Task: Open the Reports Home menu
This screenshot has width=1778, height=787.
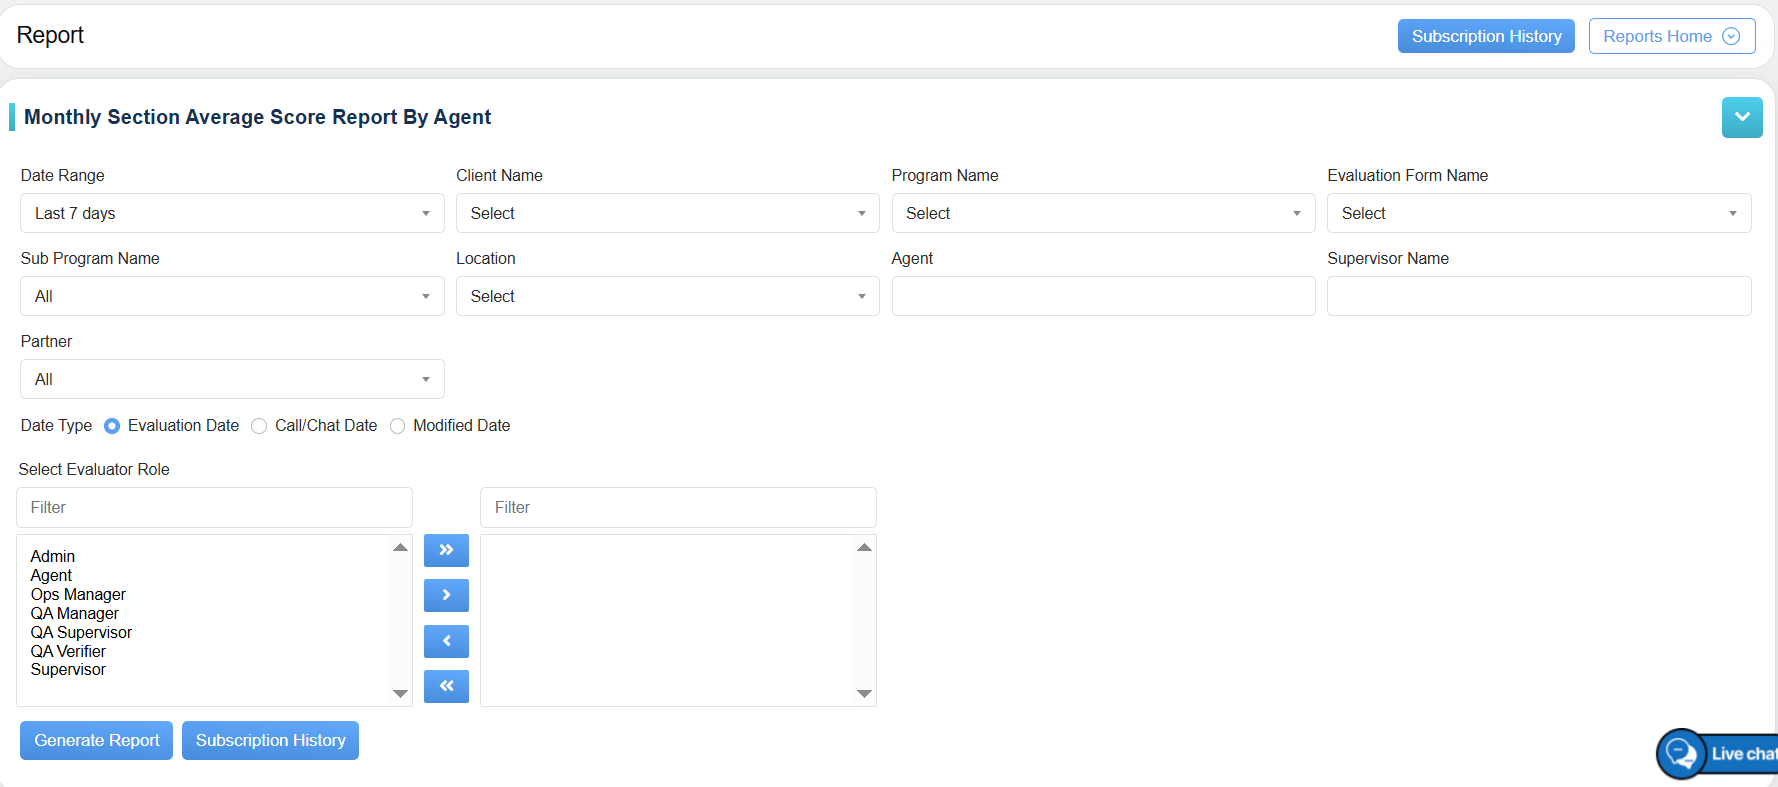Action: pyautogui.click(x=1671, y=36)
